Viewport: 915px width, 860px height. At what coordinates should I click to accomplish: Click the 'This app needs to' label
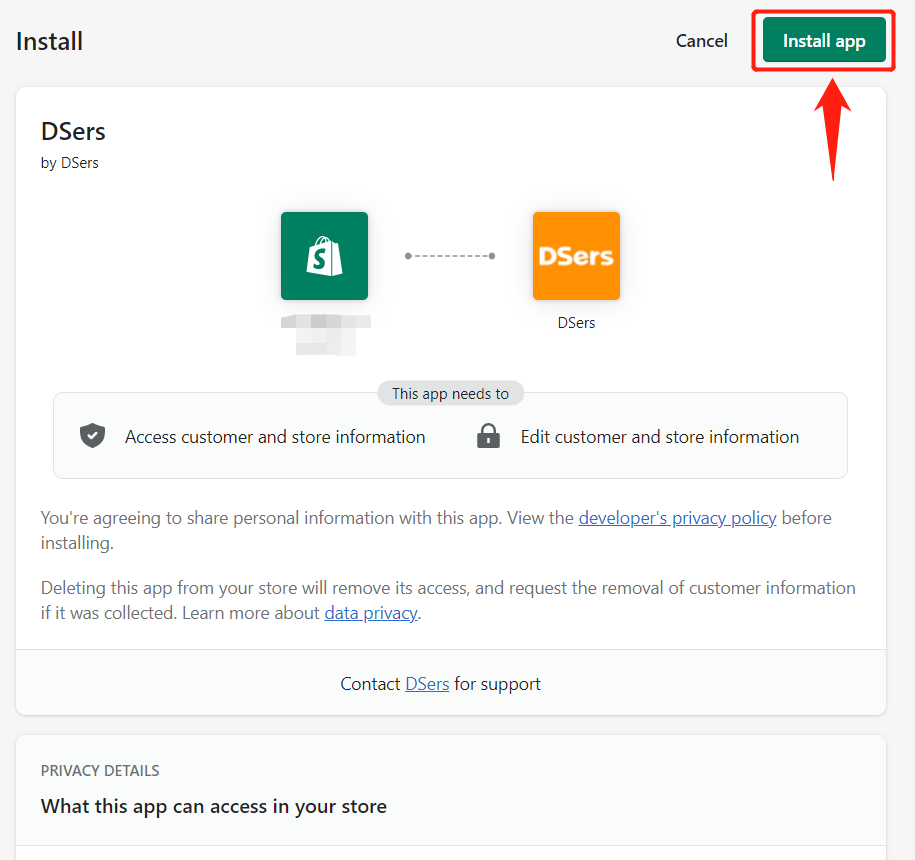(x=450, y=394)
